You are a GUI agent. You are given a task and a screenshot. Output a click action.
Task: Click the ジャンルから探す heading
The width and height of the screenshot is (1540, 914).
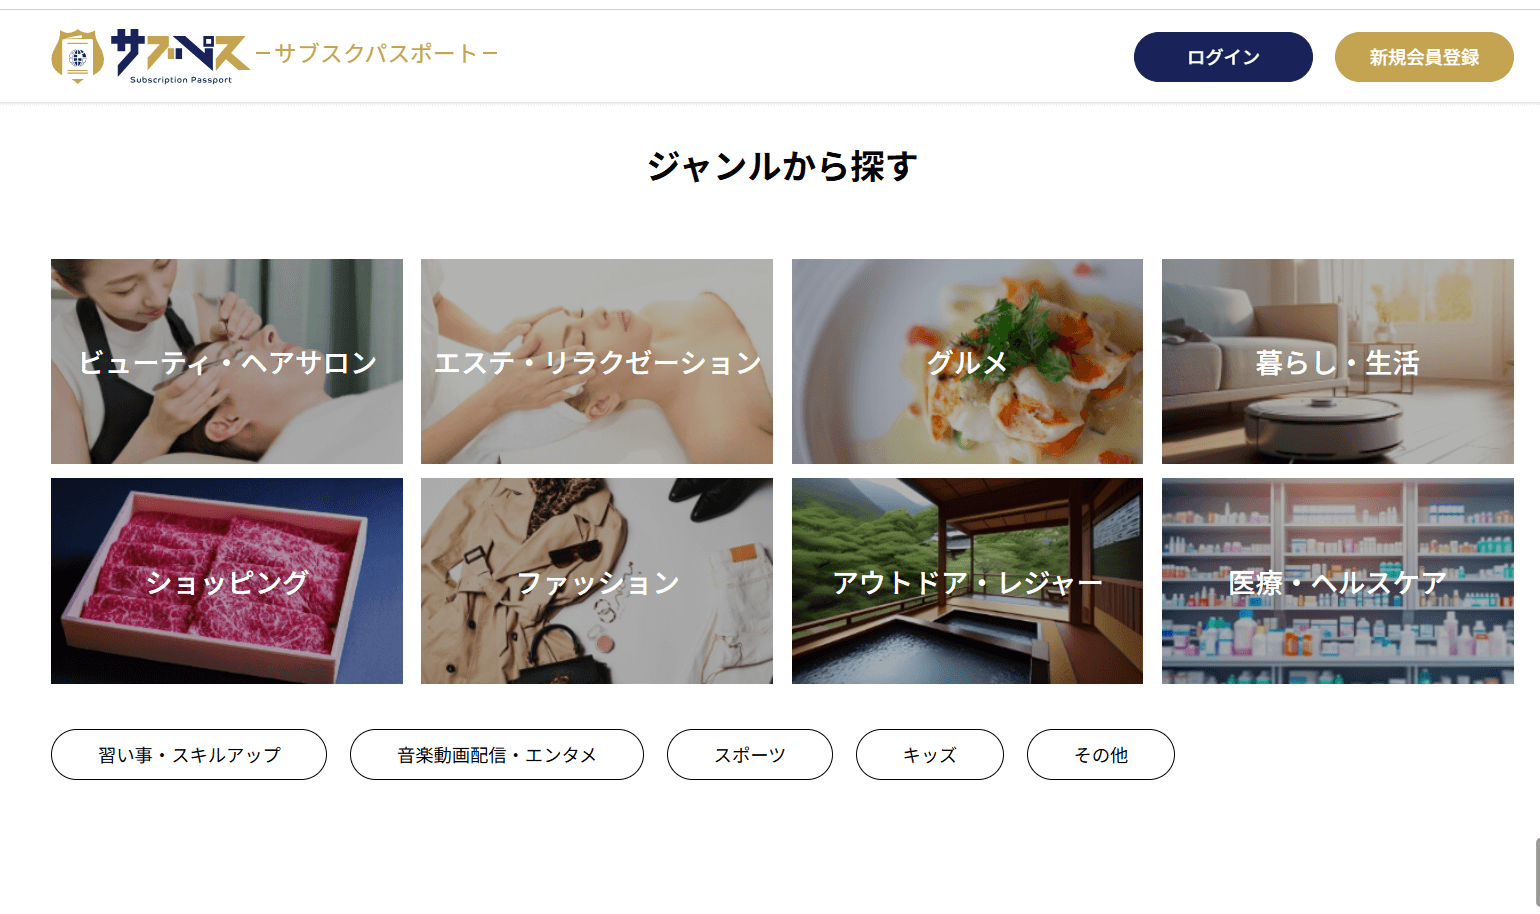tap(782, 166)
